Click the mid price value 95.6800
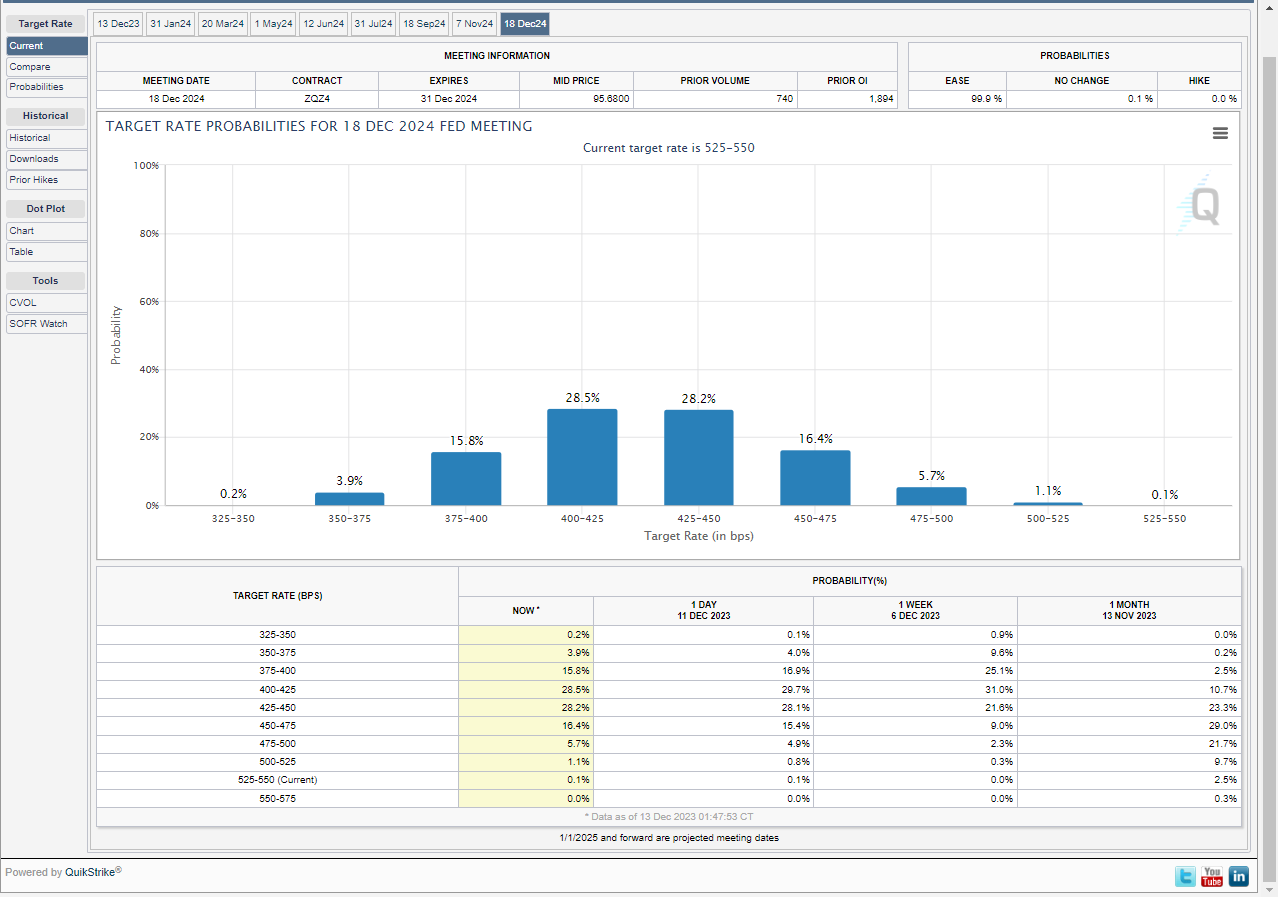1285x897 pixels. tap(609, 99)
